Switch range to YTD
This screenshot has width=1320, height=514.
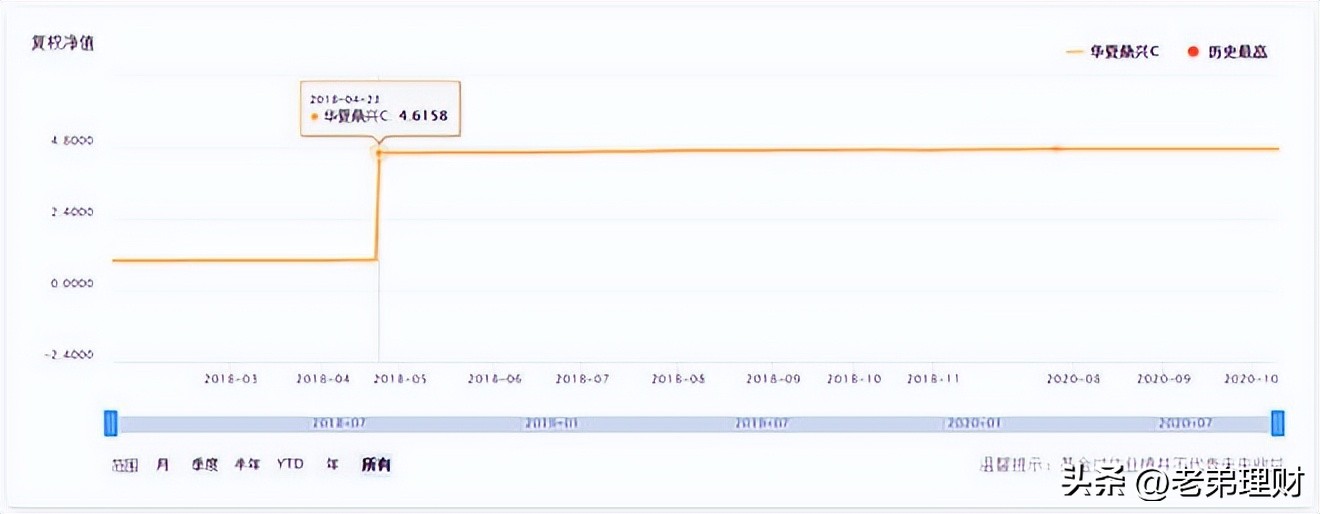(290, 464)
